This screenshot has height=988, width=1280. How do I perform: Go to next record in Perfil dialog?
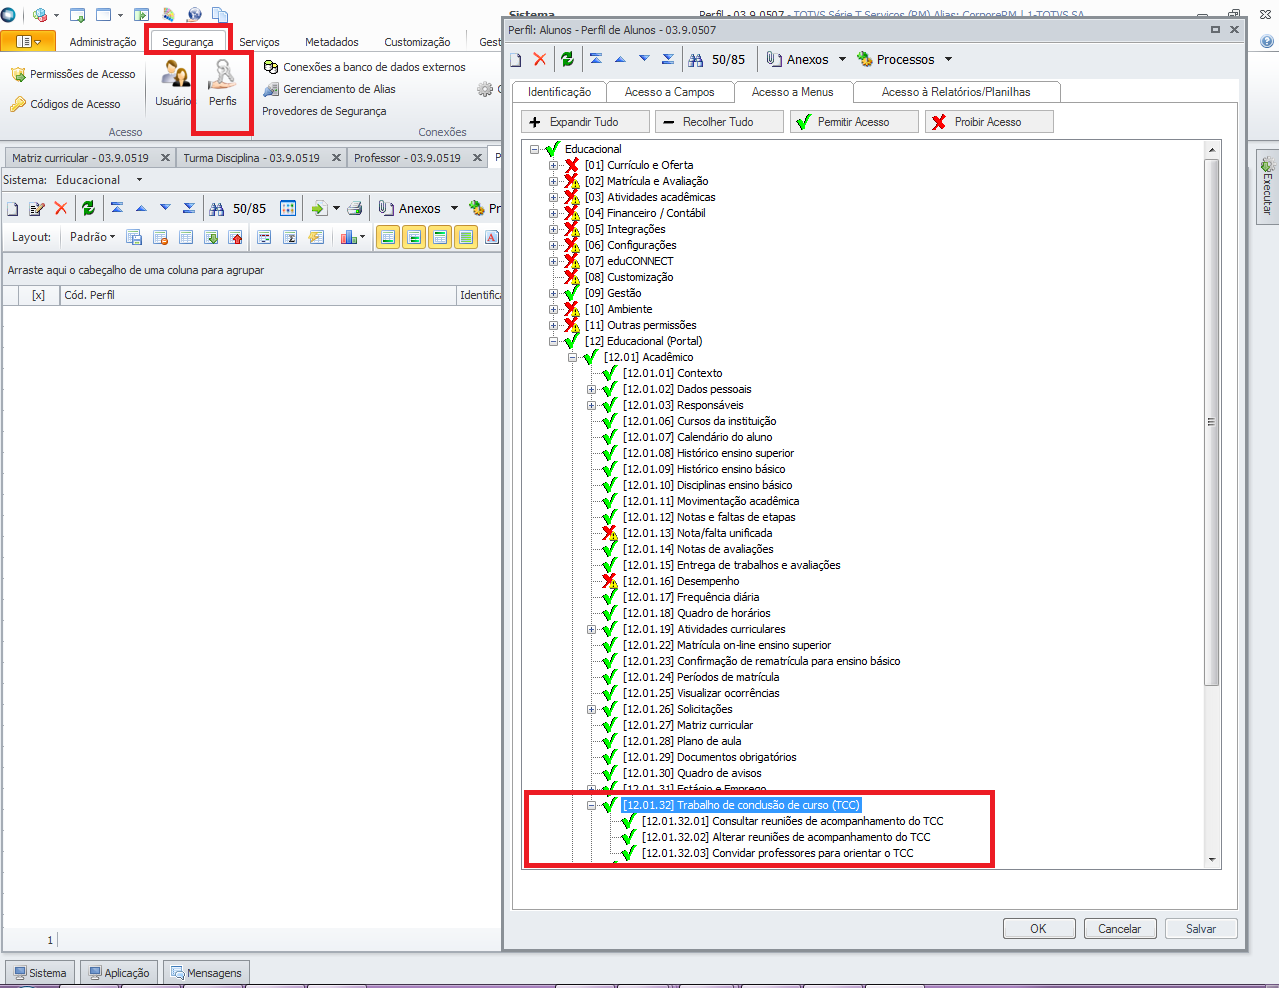(x=644, y=60)
